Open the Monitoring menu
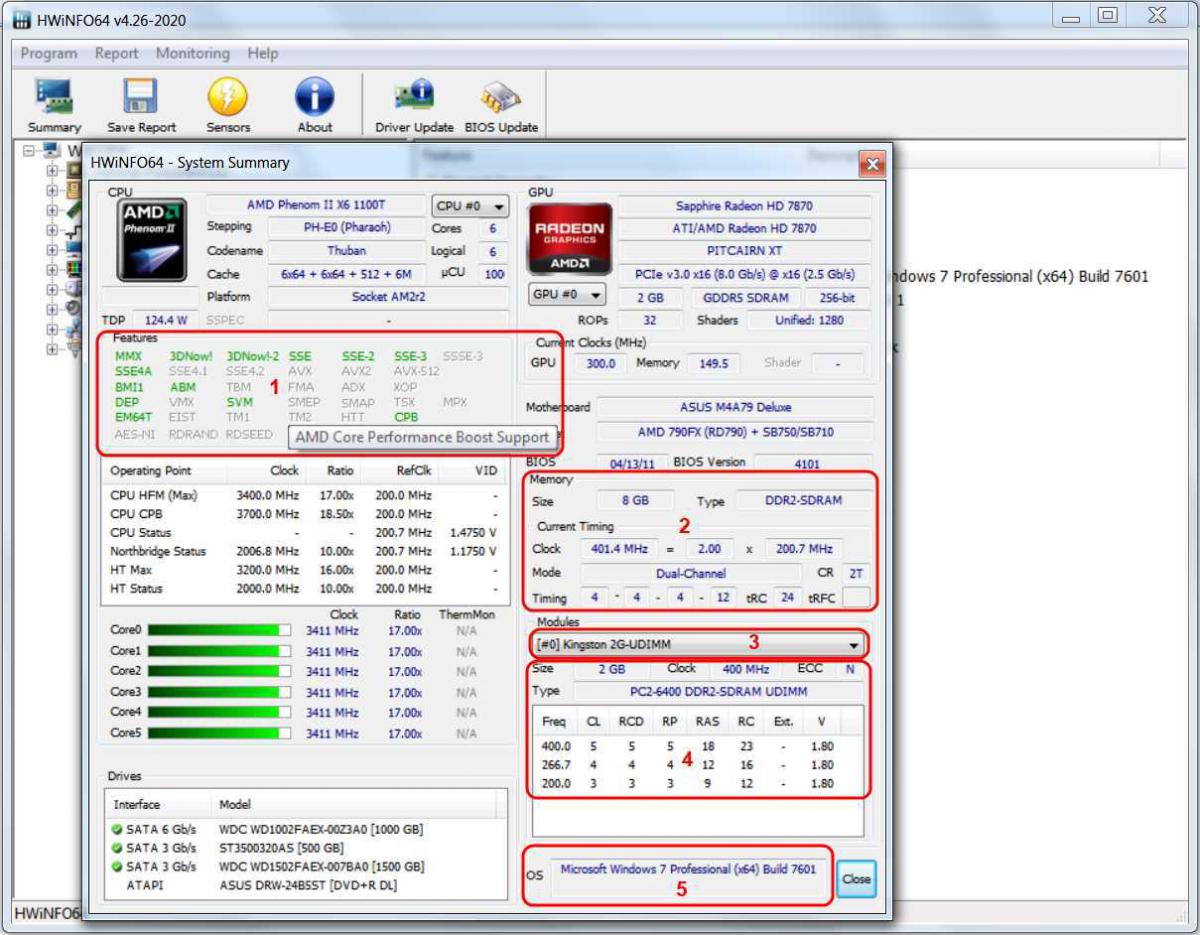 (x=193, y=53)
